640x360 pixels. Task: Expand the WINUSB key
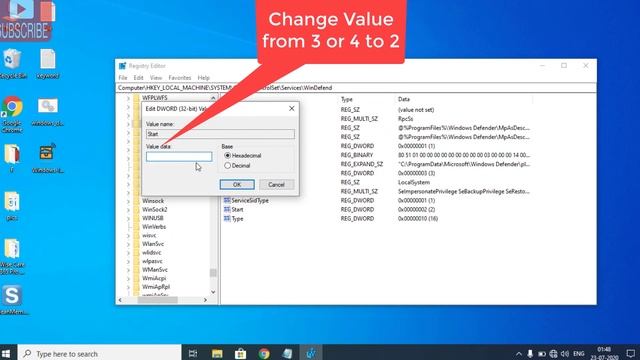(128, 218)
